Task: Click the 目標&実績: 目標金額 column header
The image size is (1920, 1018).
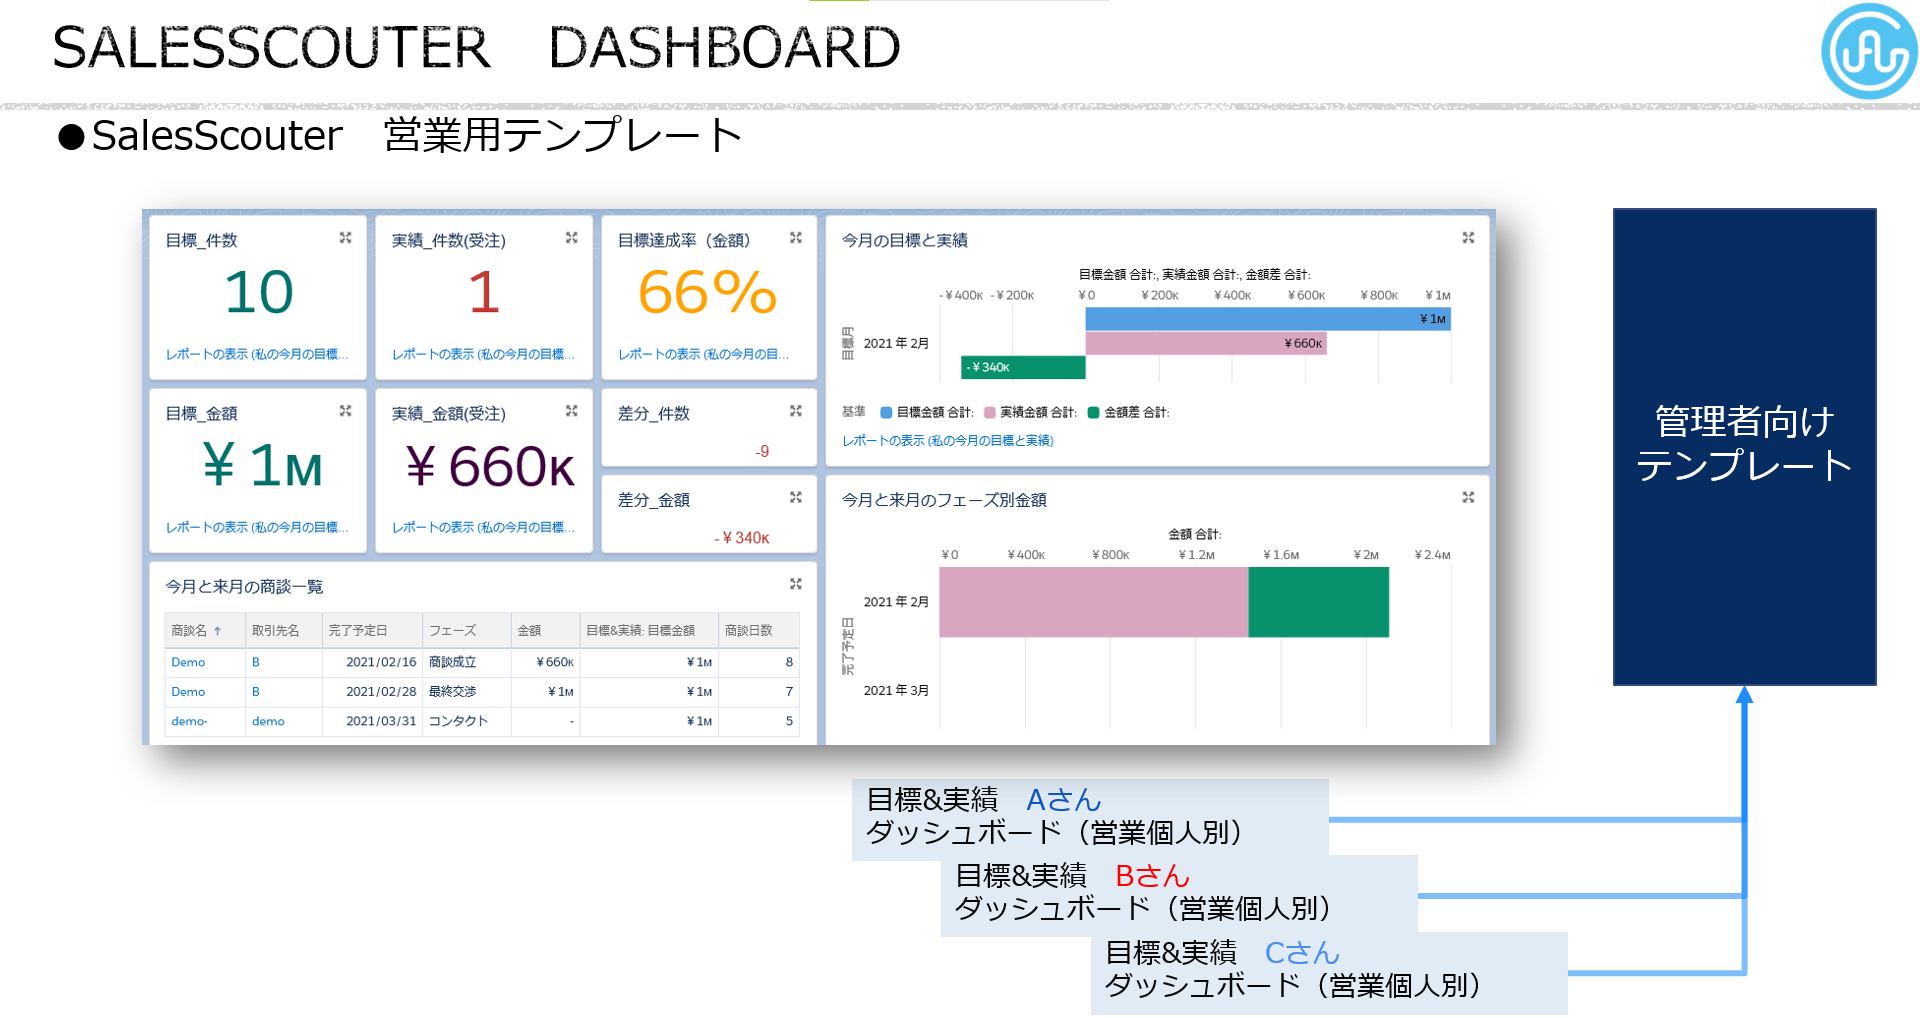Action: tap(649, 631)
